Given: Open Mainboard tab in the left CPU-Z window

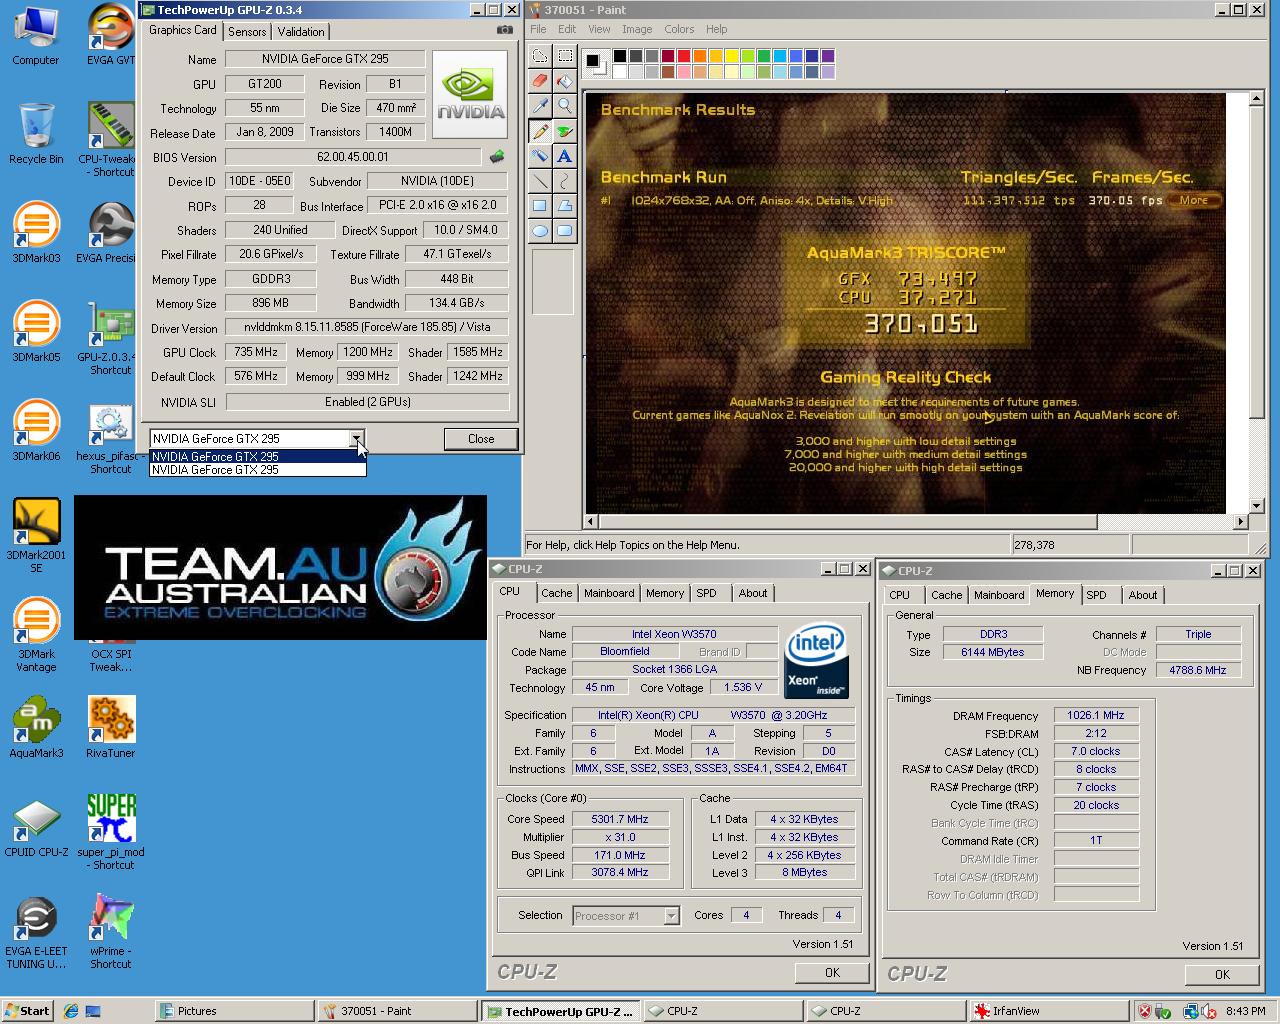Looking at the screenshot, I should coord(609,593).
